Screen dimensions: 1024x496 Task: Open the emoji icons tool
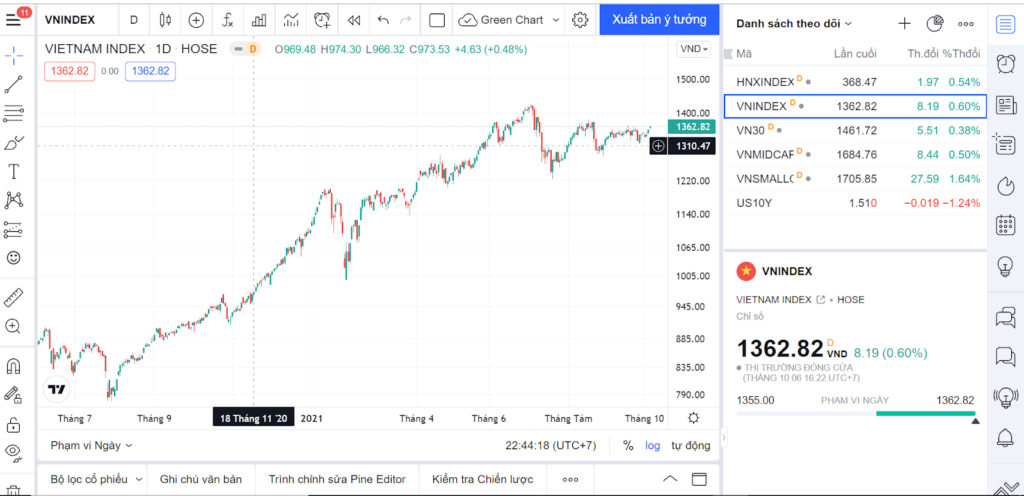[14, 257]
